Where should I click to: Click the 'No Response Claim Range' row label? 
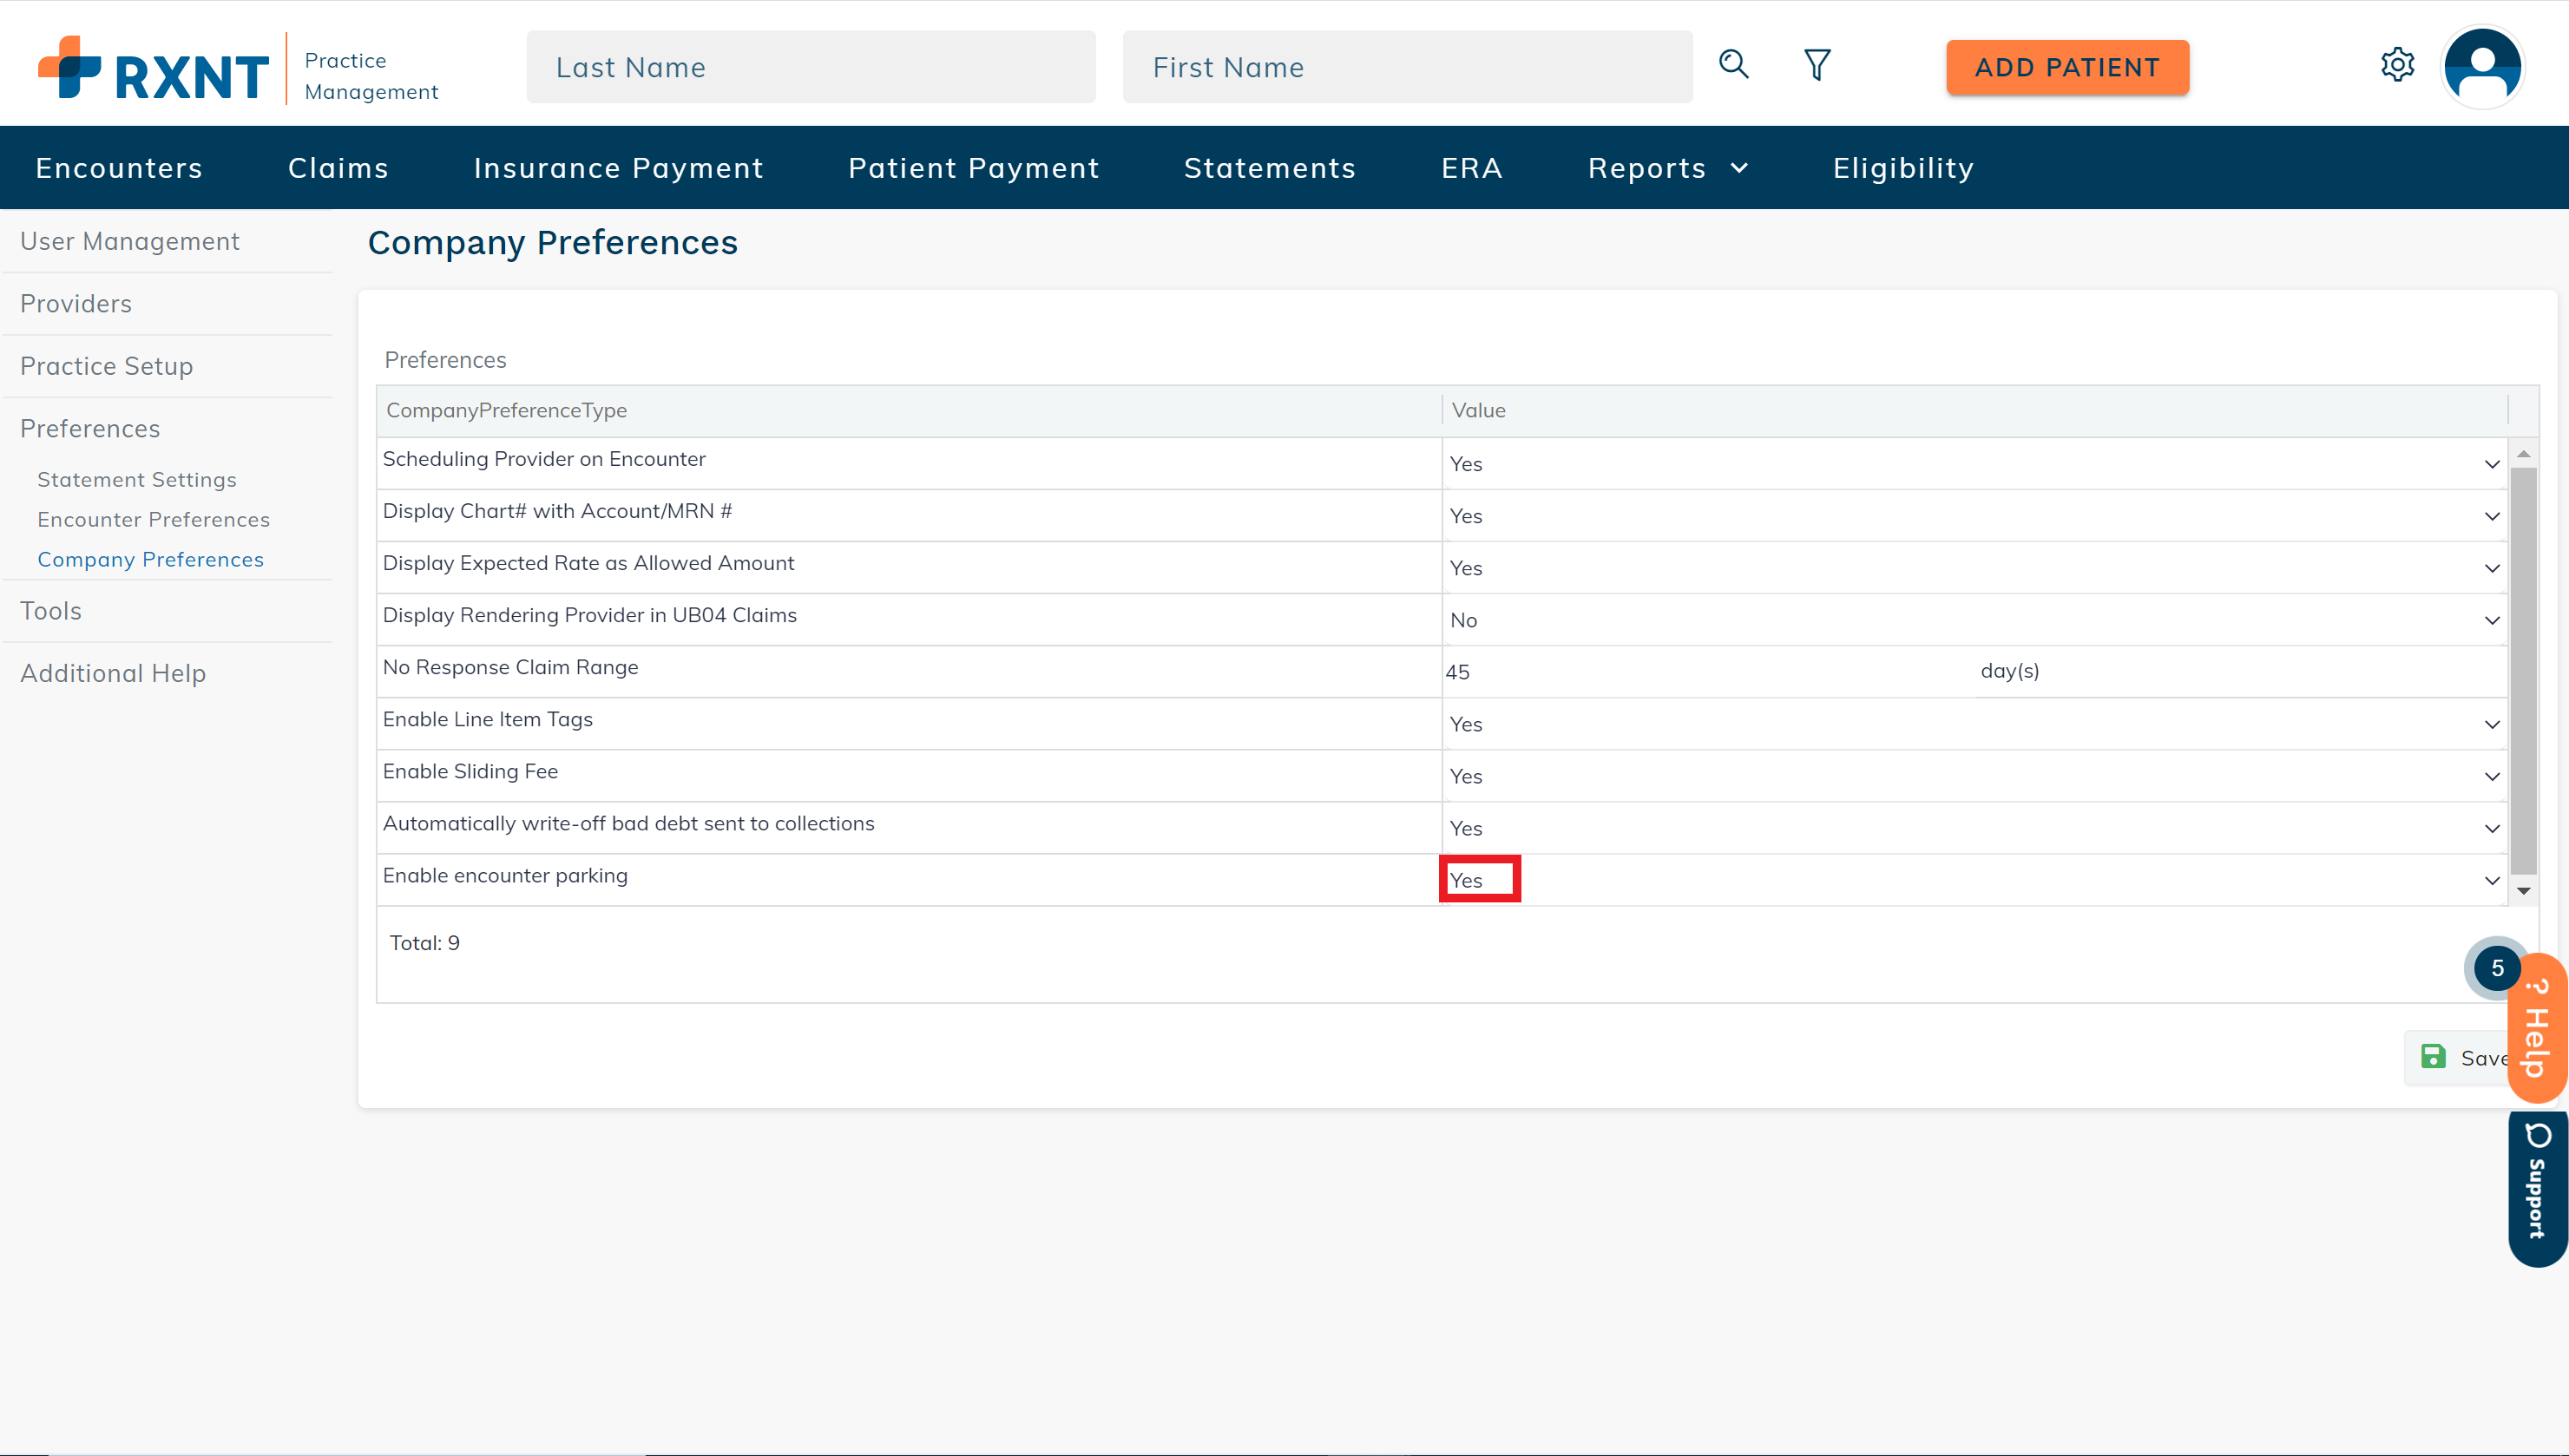point(510,667)
